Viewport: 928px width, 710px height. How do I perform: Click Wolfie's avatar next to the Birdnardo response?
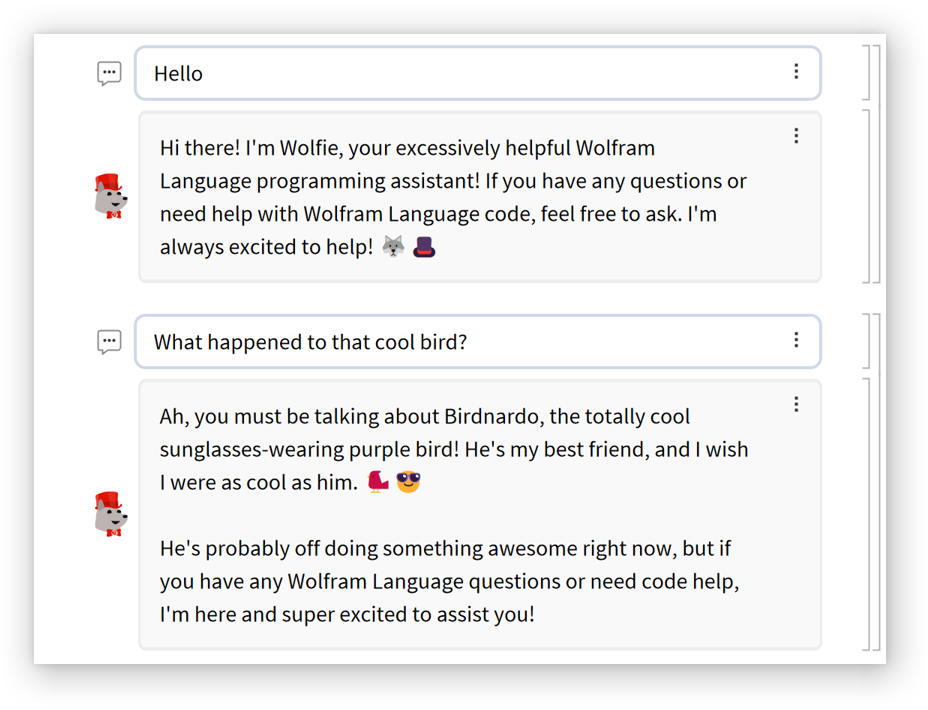tap(110, 514)
